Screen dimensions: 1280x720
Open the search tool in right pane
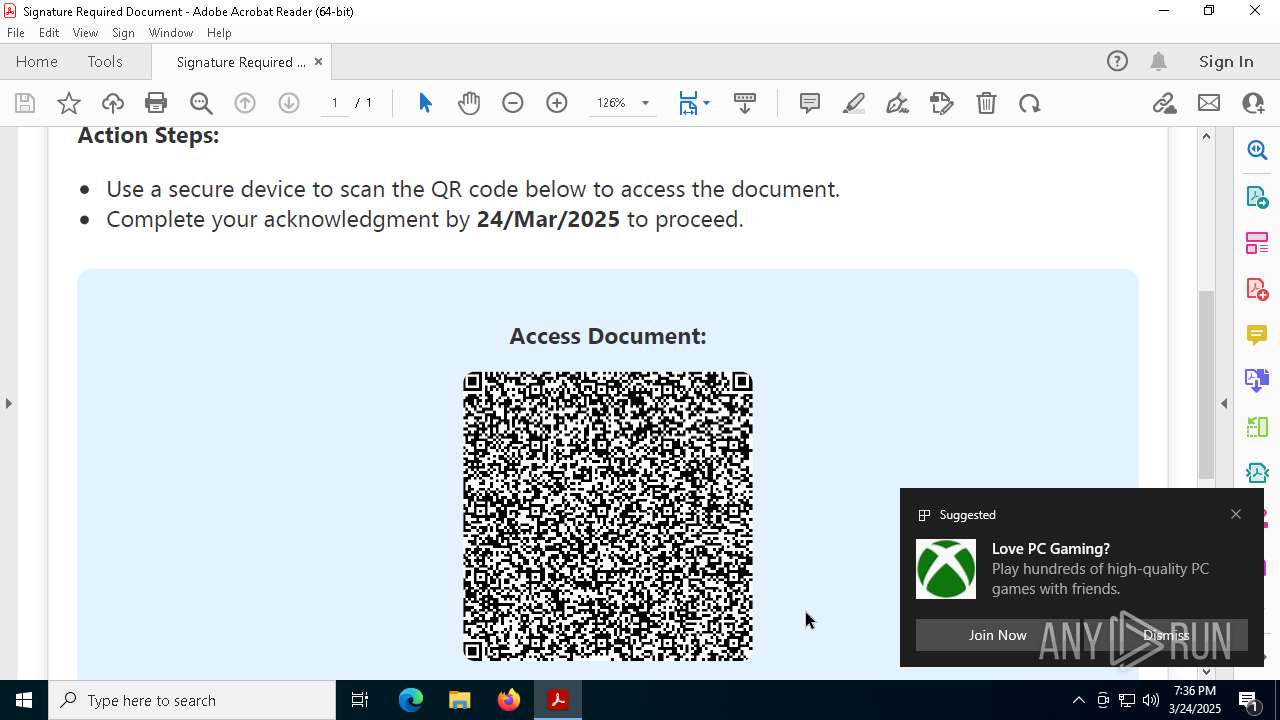point(1257,150)
